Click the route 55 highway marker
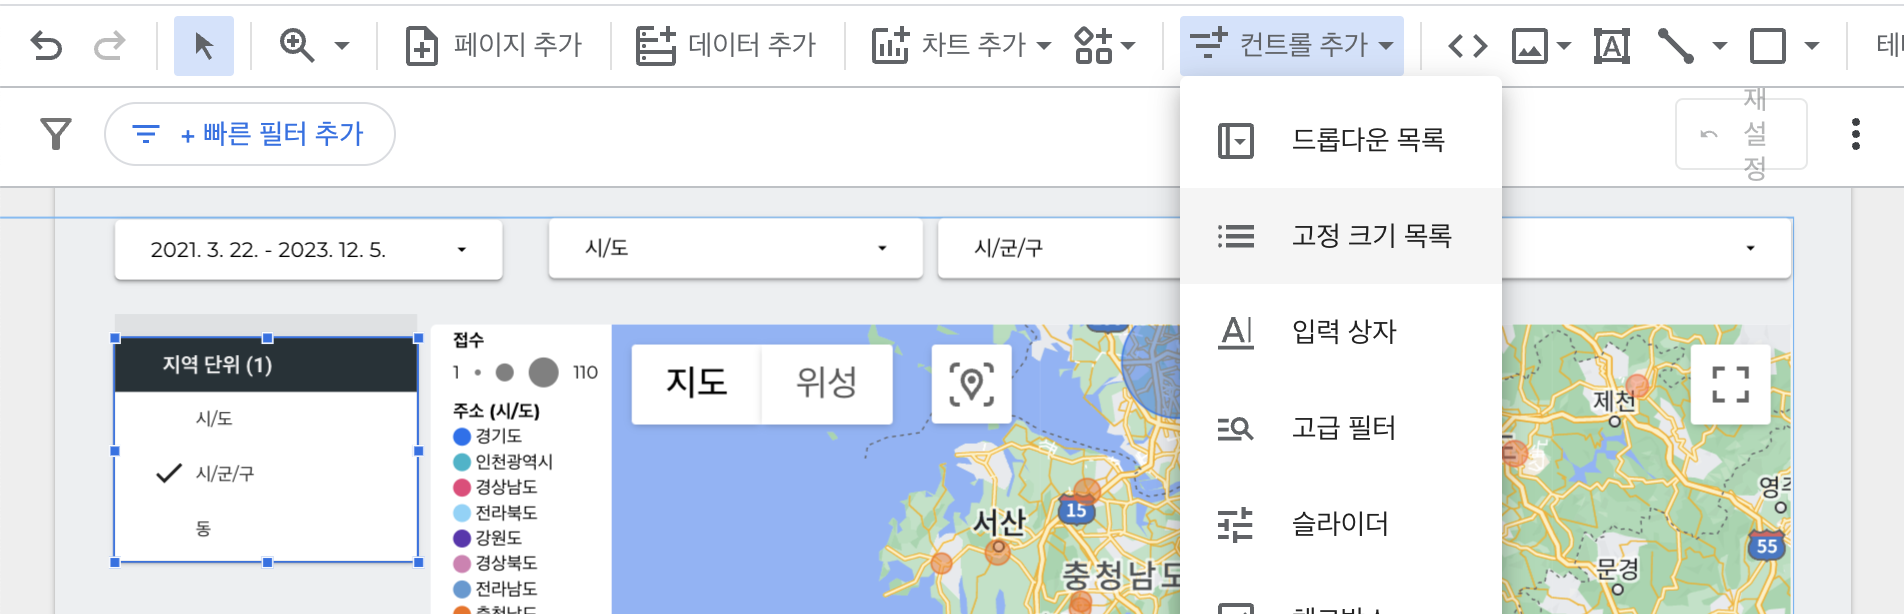 tap(1767, 546)
